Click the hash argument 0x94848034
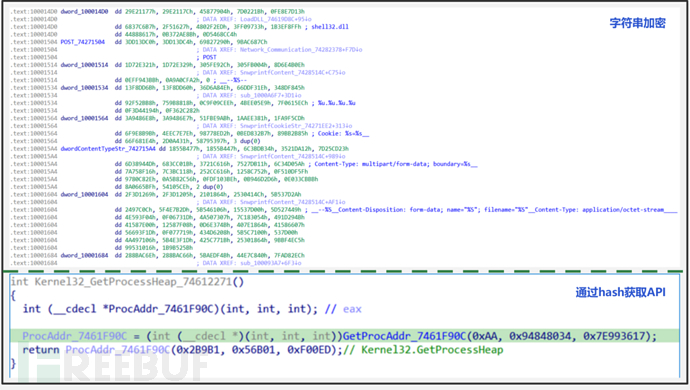Image resolution: width=690 pixels, height=390 pixels. 542,336
